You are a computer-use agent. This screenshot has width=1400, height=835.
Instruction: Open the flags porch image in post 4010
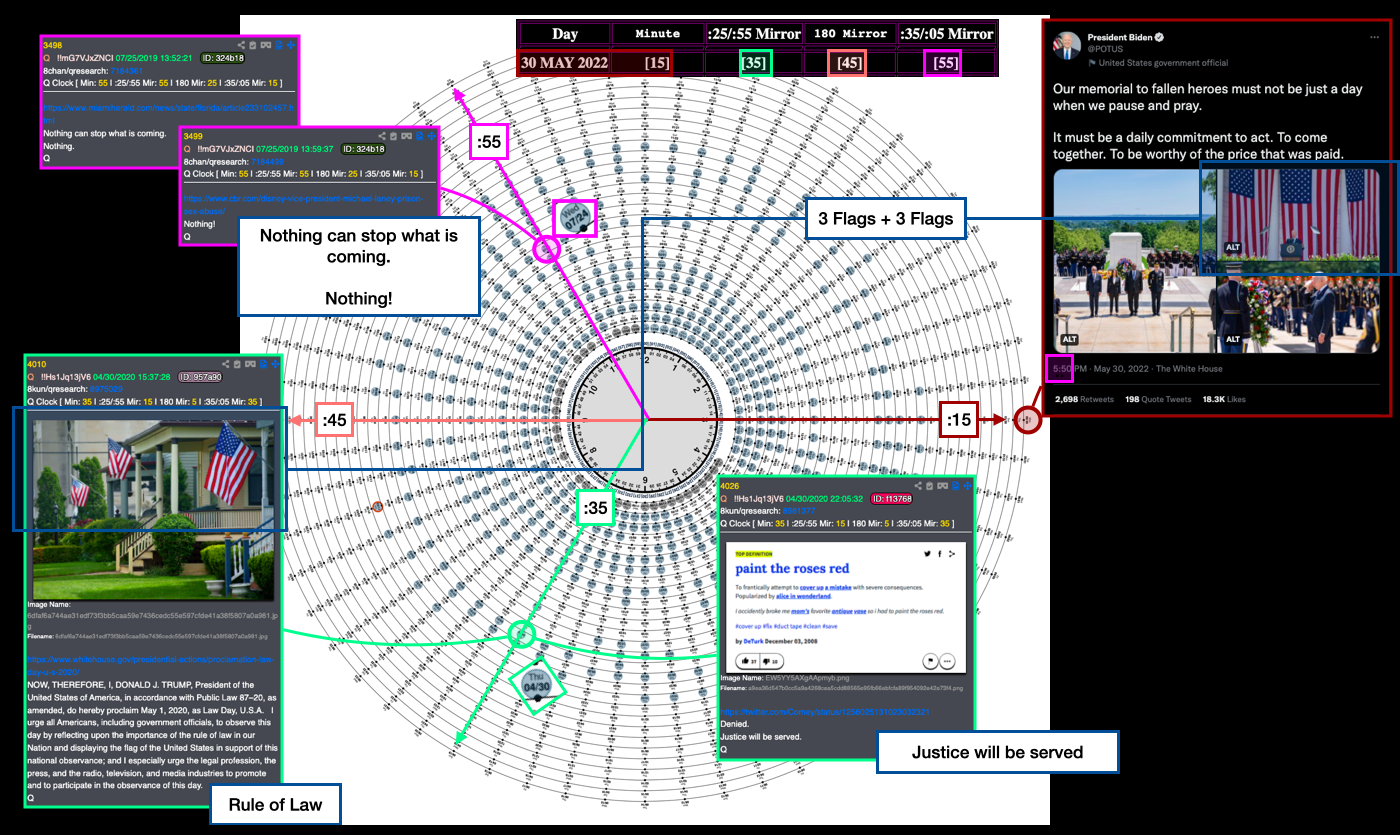click(x=153, y=510)
